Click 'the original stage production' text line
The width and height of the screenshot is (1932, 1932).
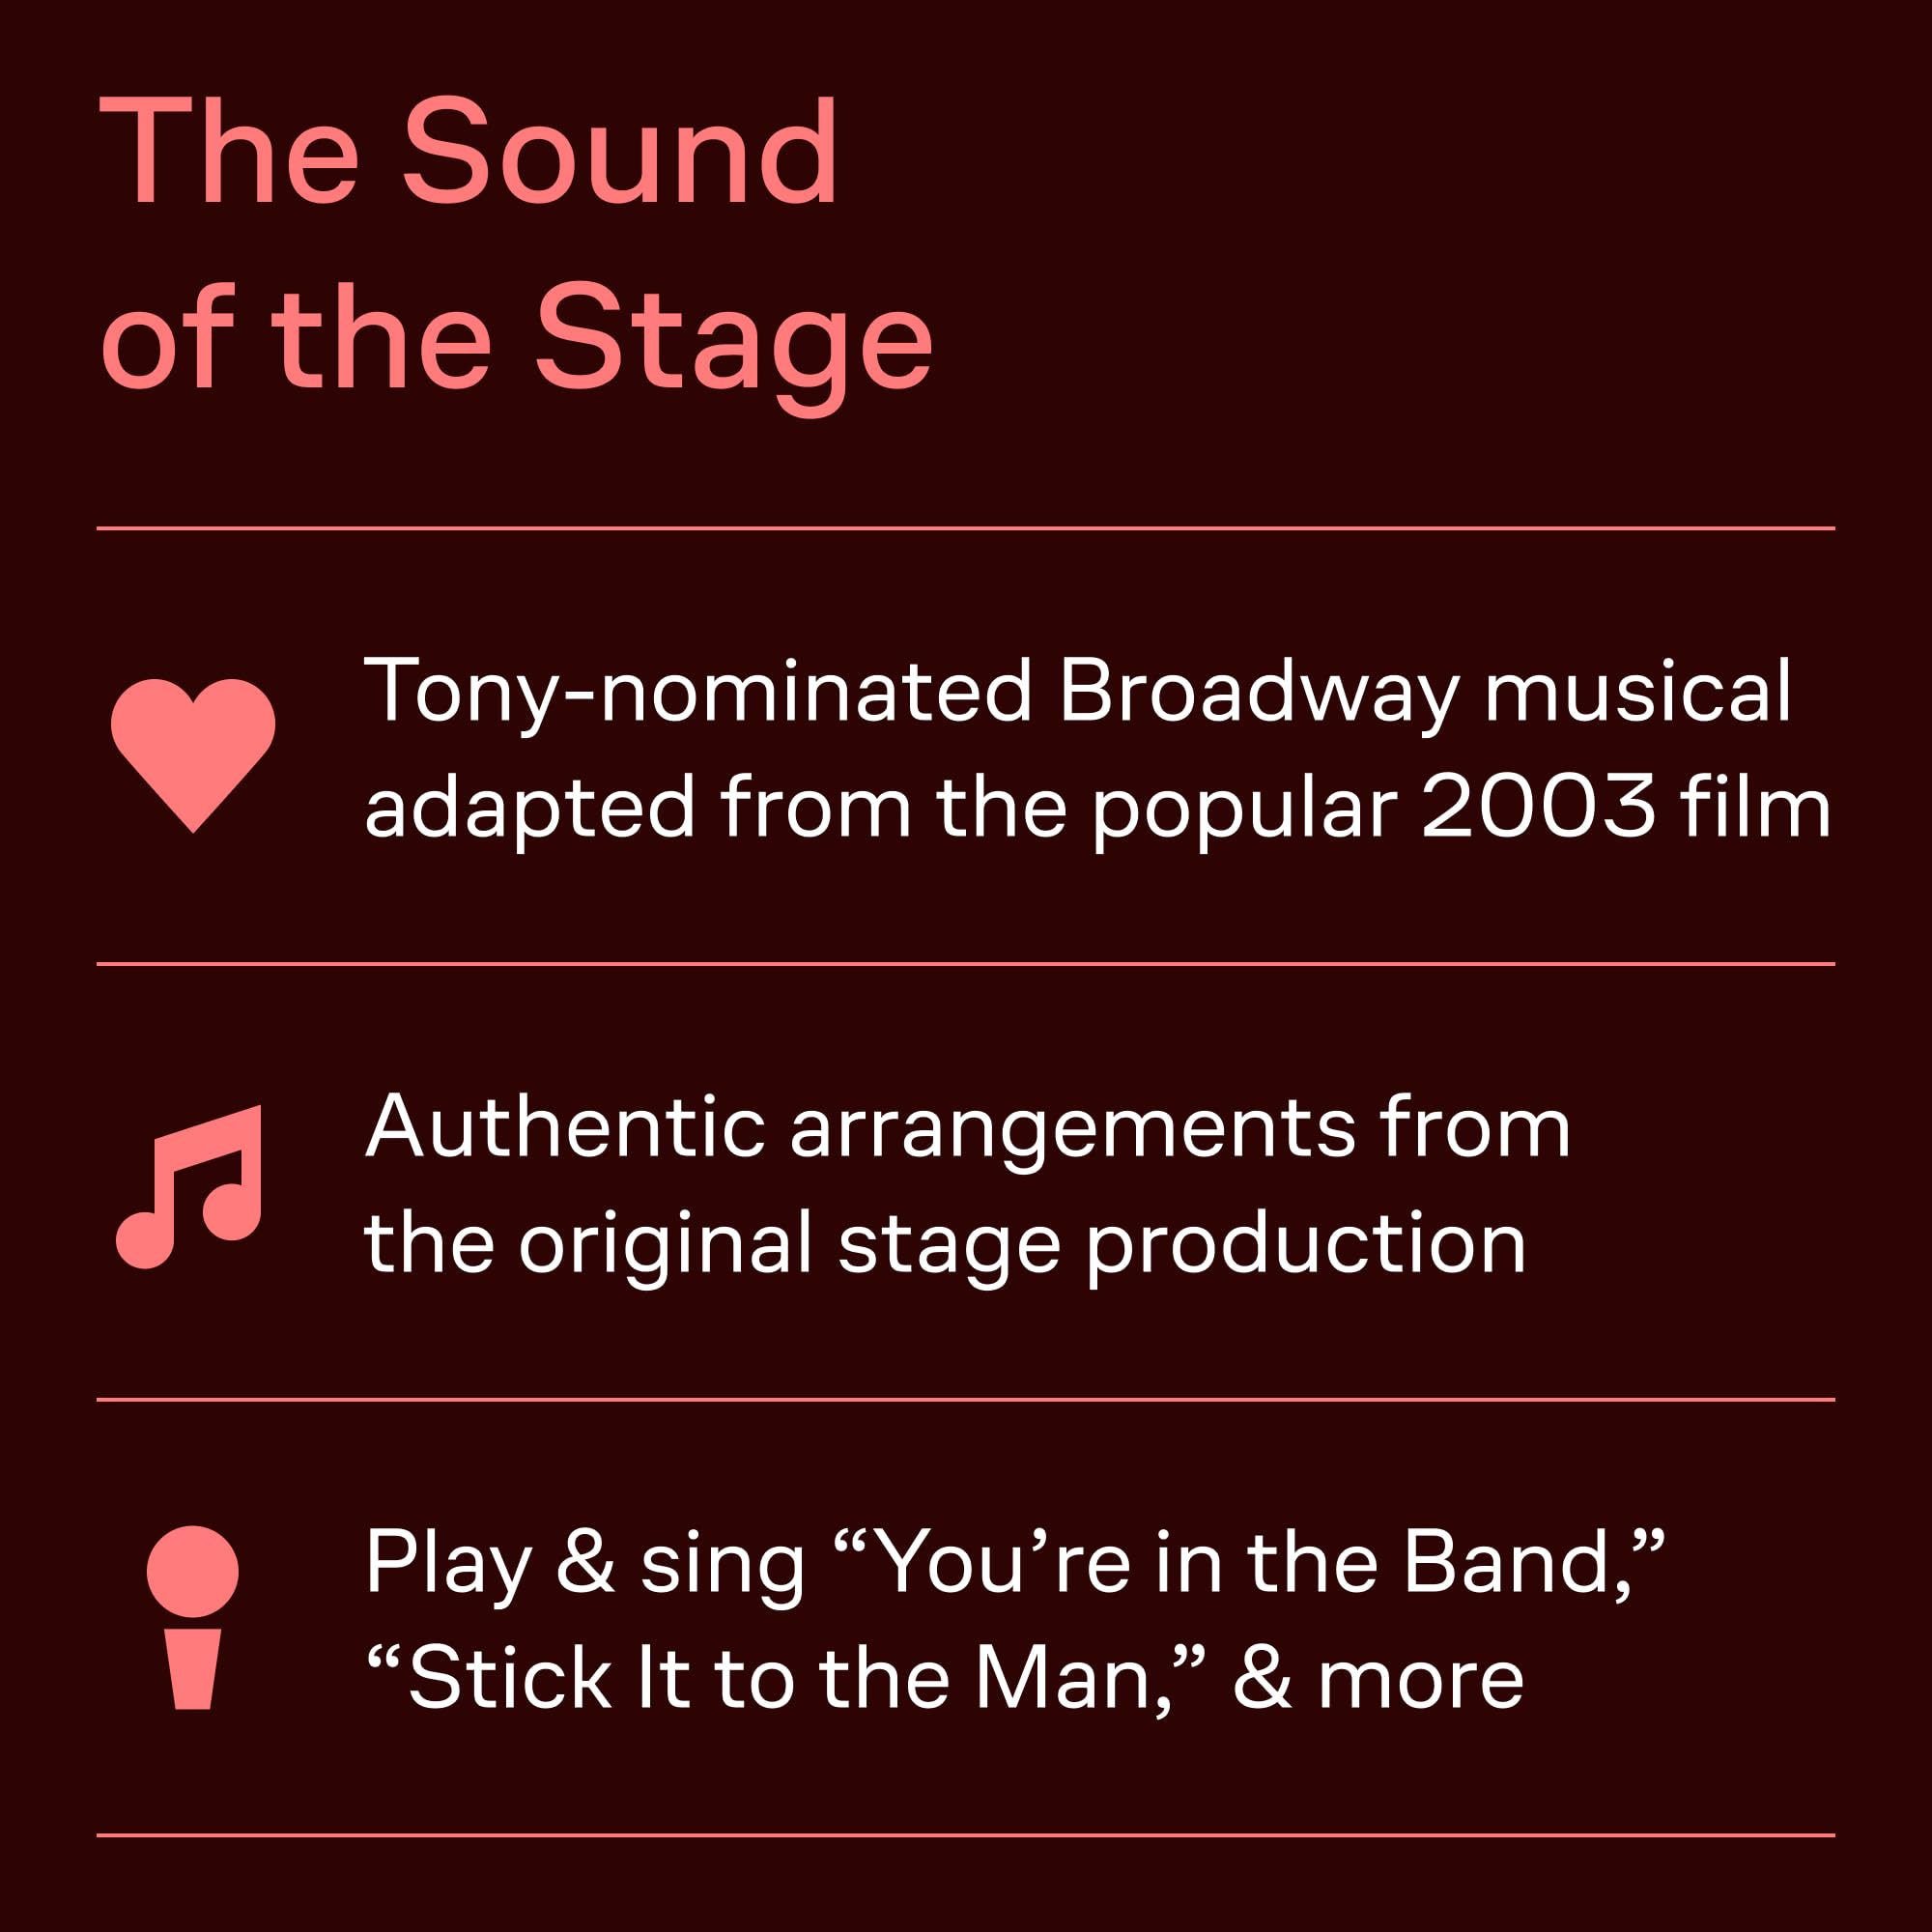coord(944,1244)
